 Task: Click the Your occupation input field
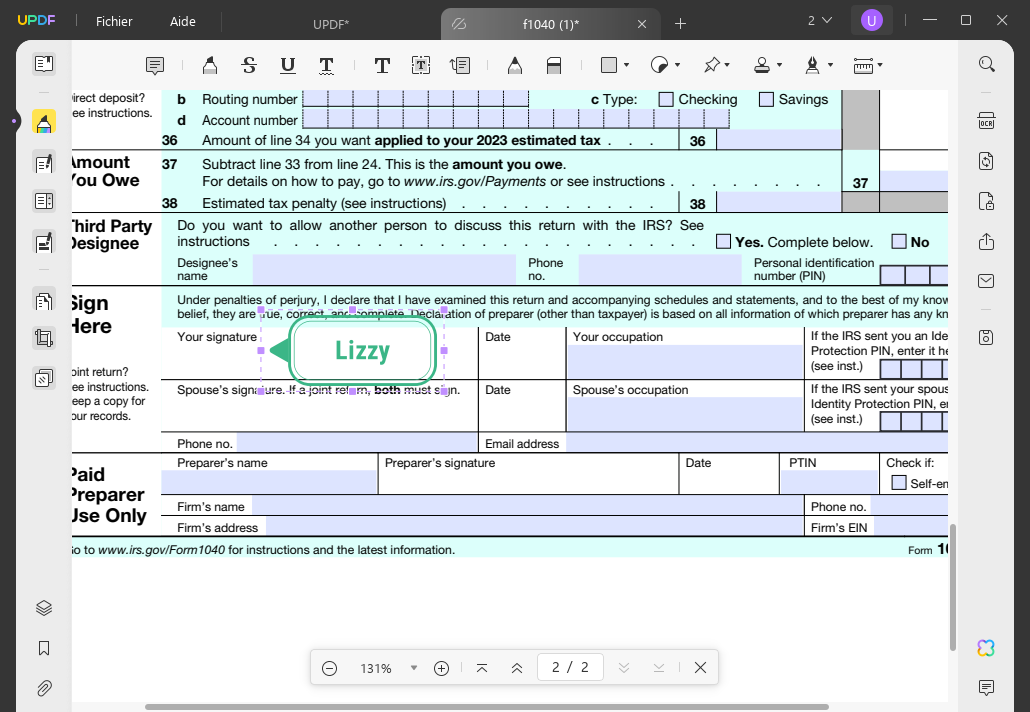(685, 361)
